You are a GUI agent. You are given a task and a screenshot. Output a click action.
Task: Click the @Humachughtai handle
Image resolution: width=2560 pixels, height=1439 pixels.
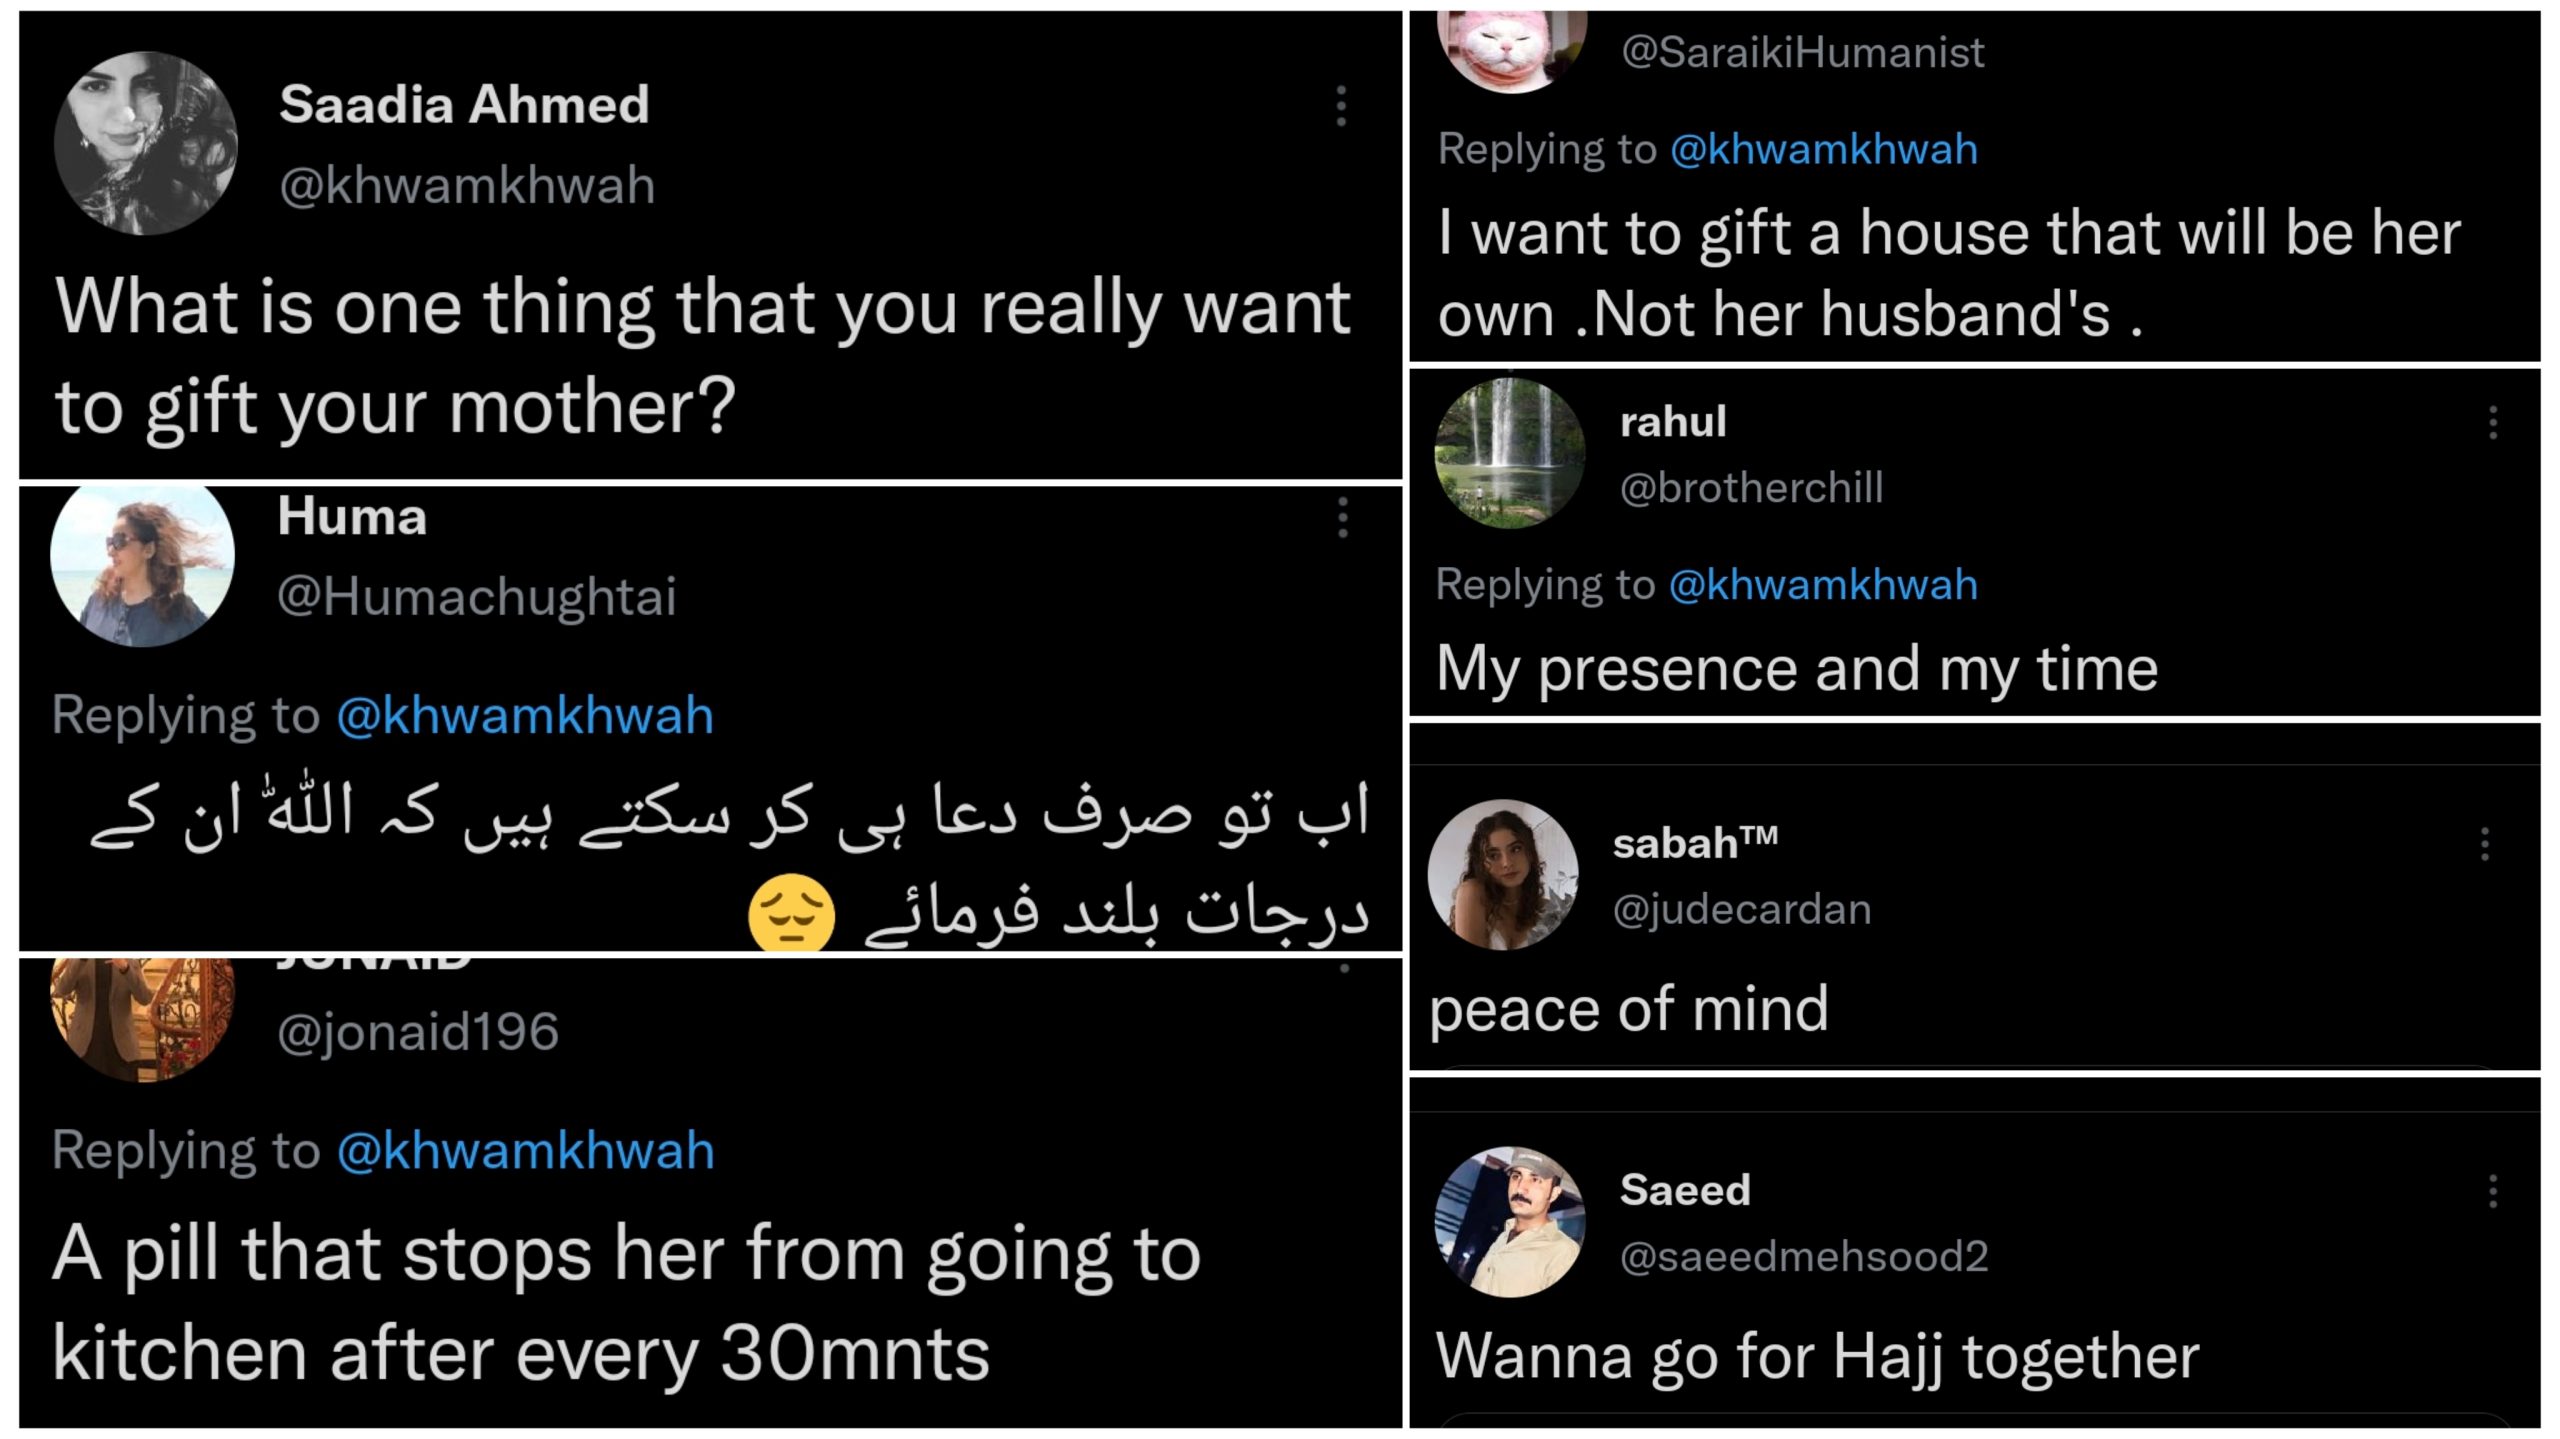tap(477, 597)
